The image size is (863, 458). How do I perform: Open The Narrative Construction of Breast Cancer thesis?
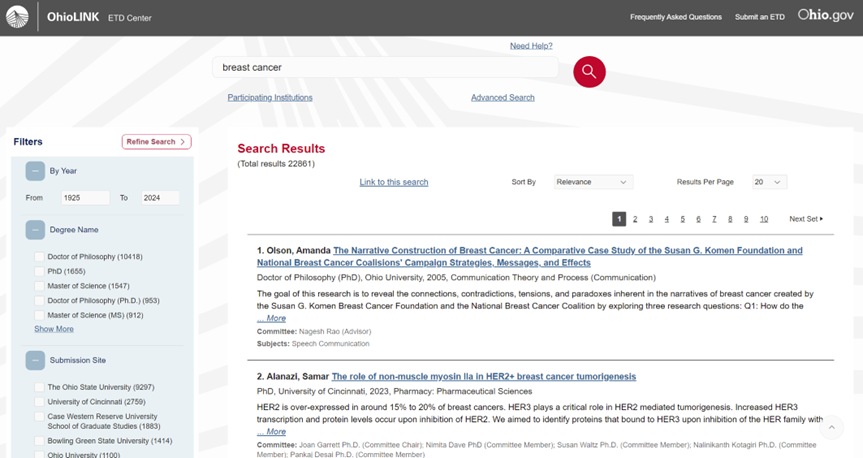(x=529, y=257)
